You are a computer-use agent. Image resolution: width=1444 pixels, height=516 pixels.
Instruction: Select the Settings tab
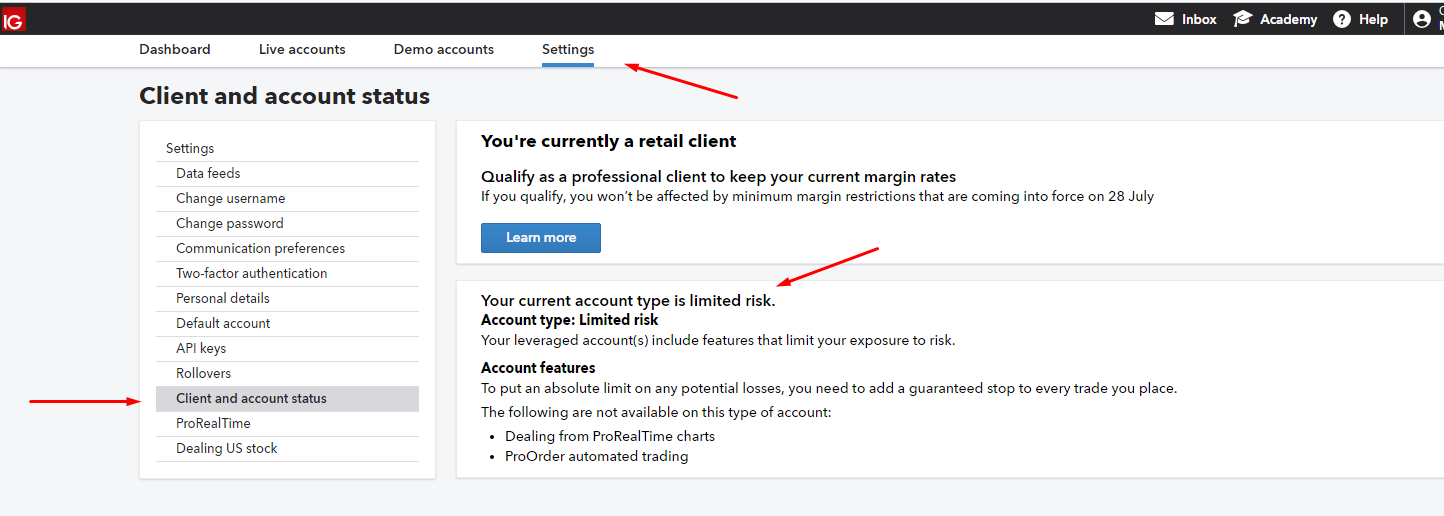pyautogui.click(x=568, y=49)
